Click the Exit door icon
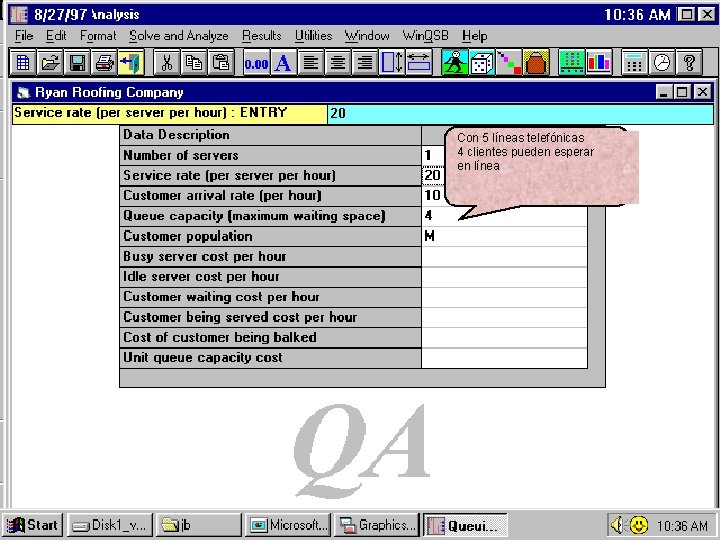The width and height of the screenshot is (720, 540). click(x=131, y=62)
